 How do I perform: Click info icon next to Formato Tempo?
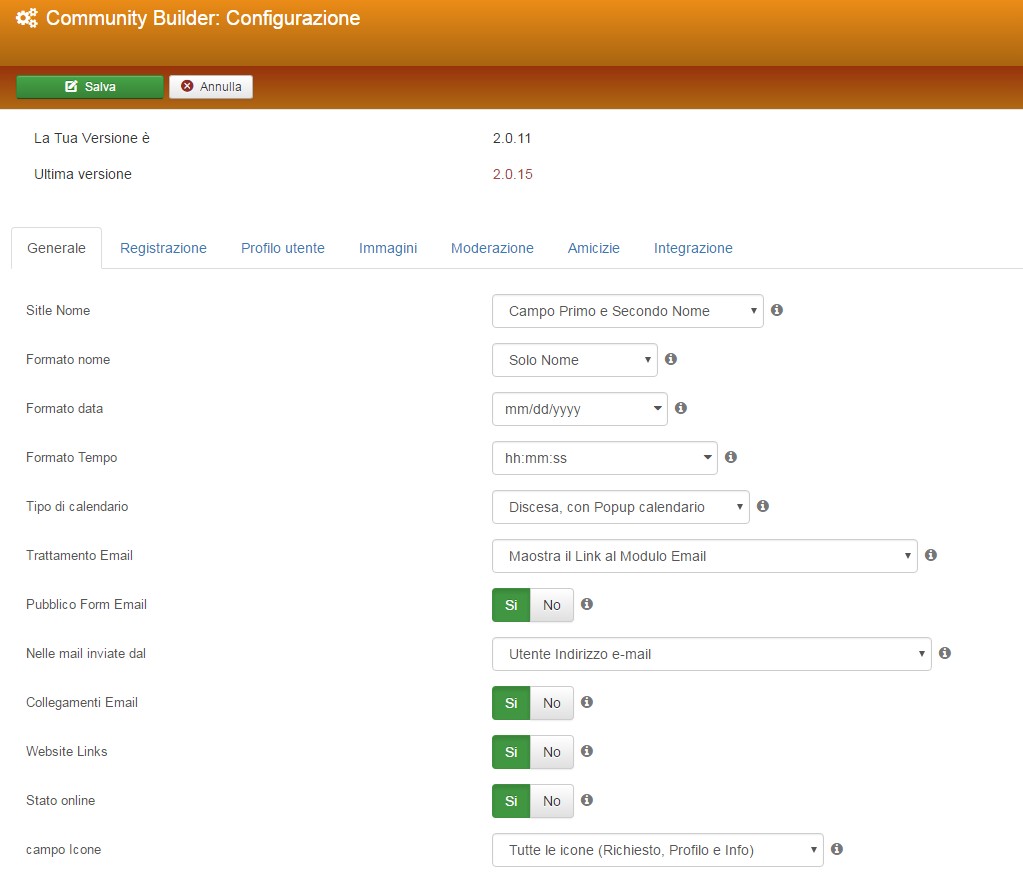[x=731, y=457]
